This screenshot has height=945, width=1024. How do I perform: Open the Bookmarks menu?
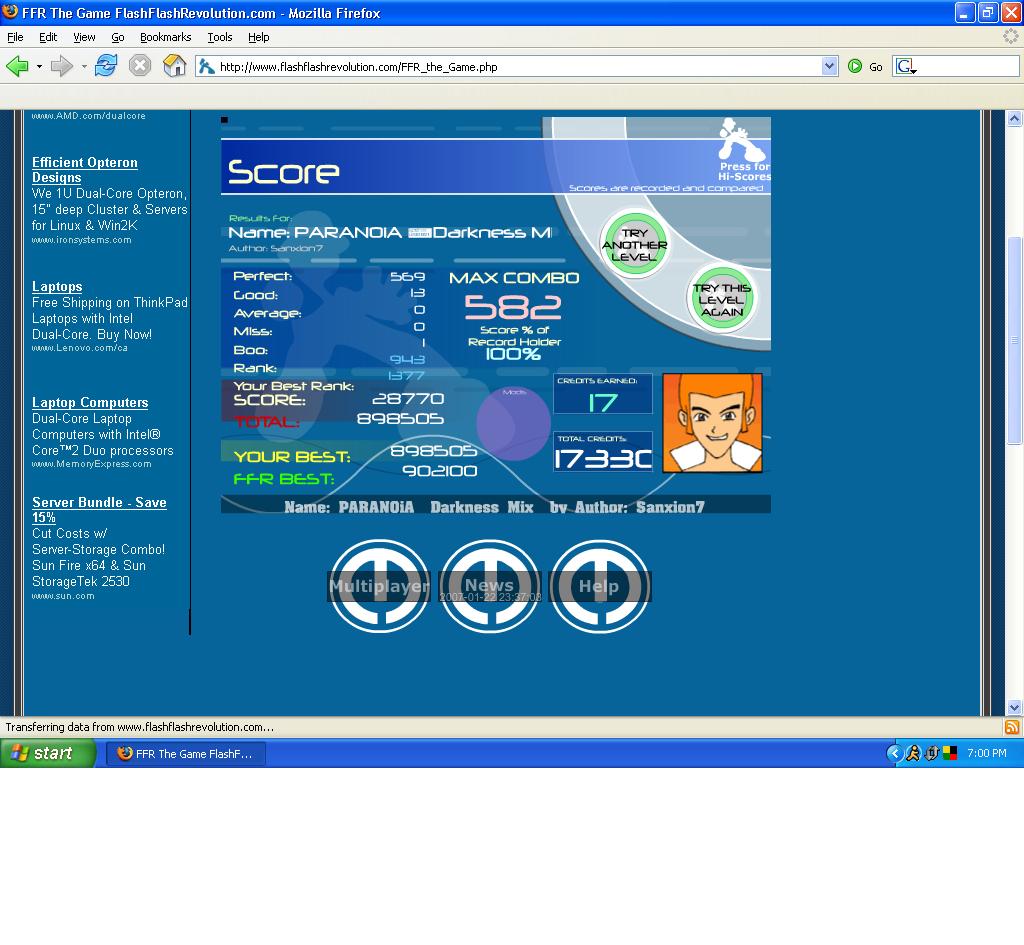[x=165, y=37]
